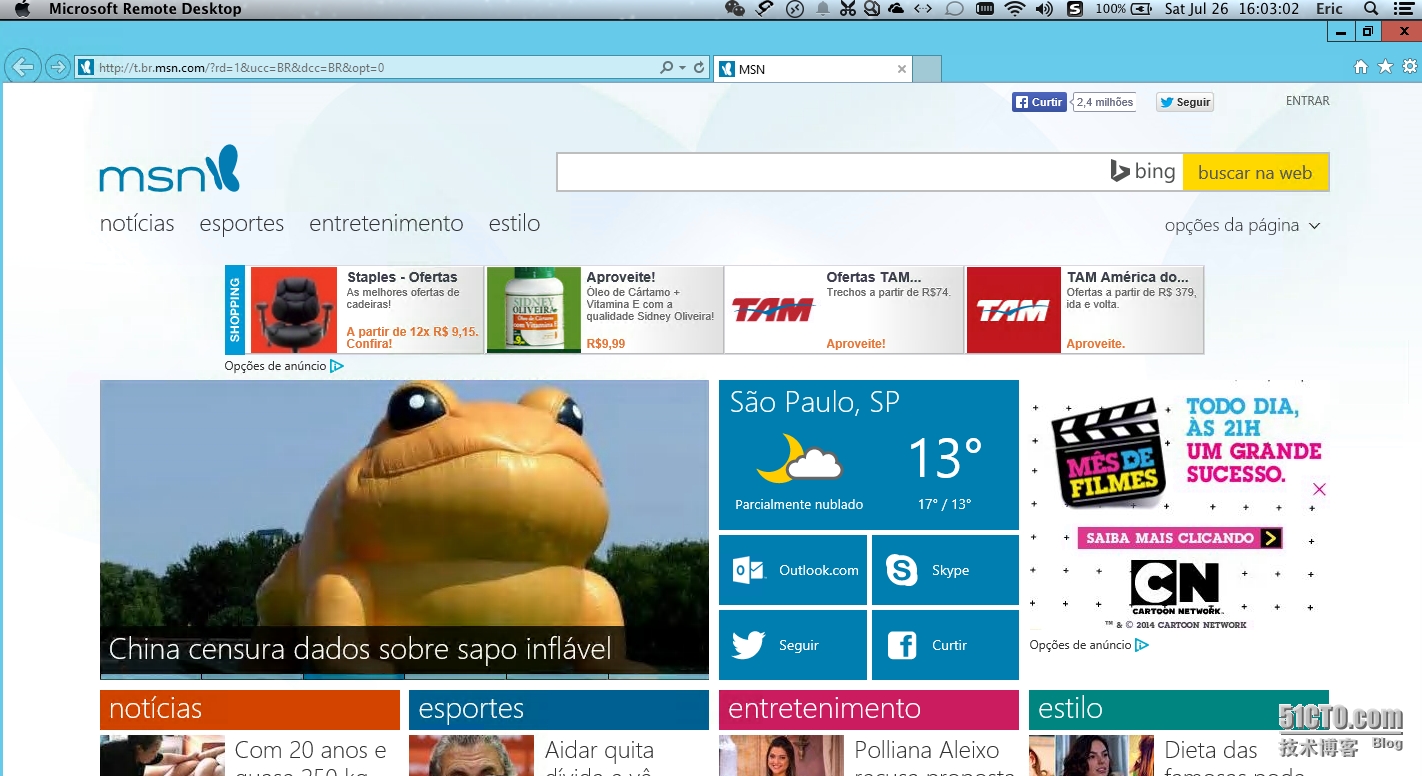Open Spotlight search magnifier in menu bar

pyautogui.click(x=1370, y=9)
